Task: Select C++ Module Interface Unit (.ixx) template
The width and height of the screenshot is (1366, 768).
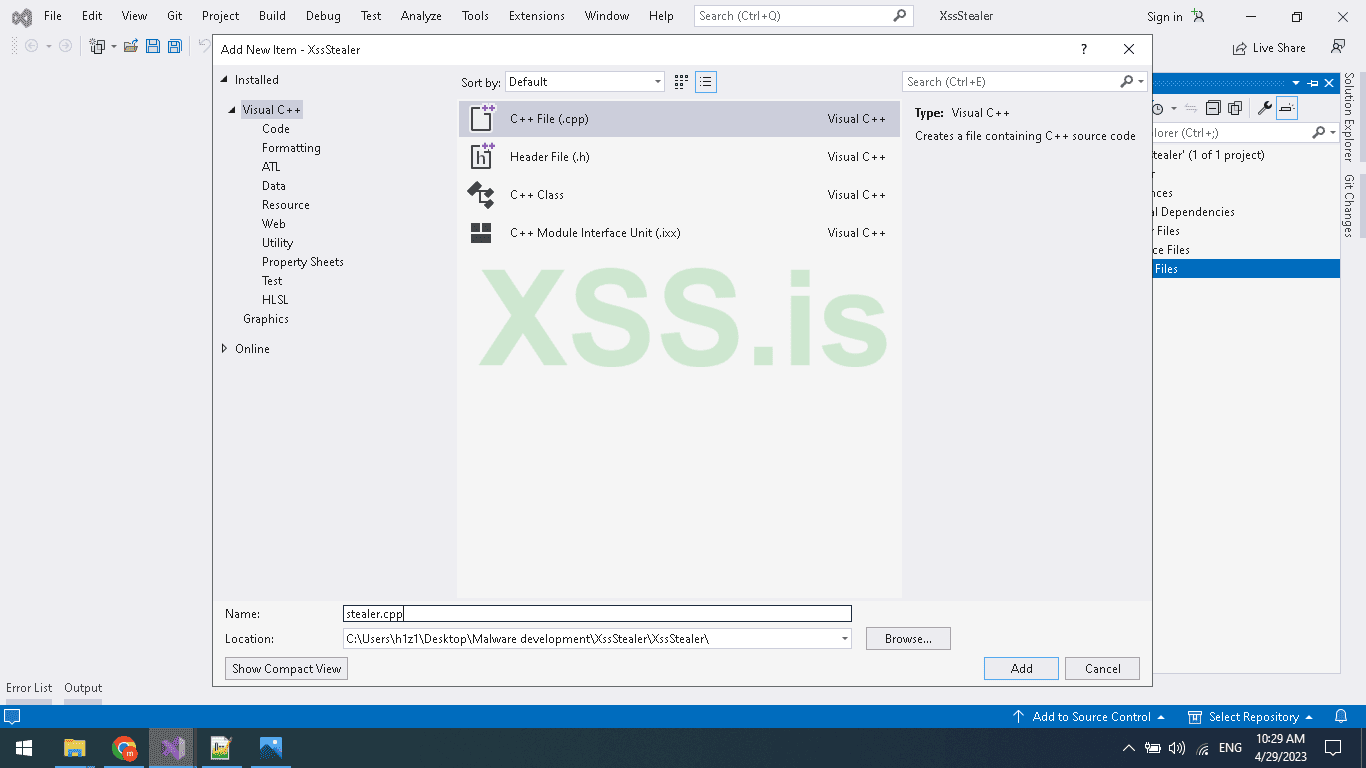Action: pyautogui.click(x=680, y=233)
